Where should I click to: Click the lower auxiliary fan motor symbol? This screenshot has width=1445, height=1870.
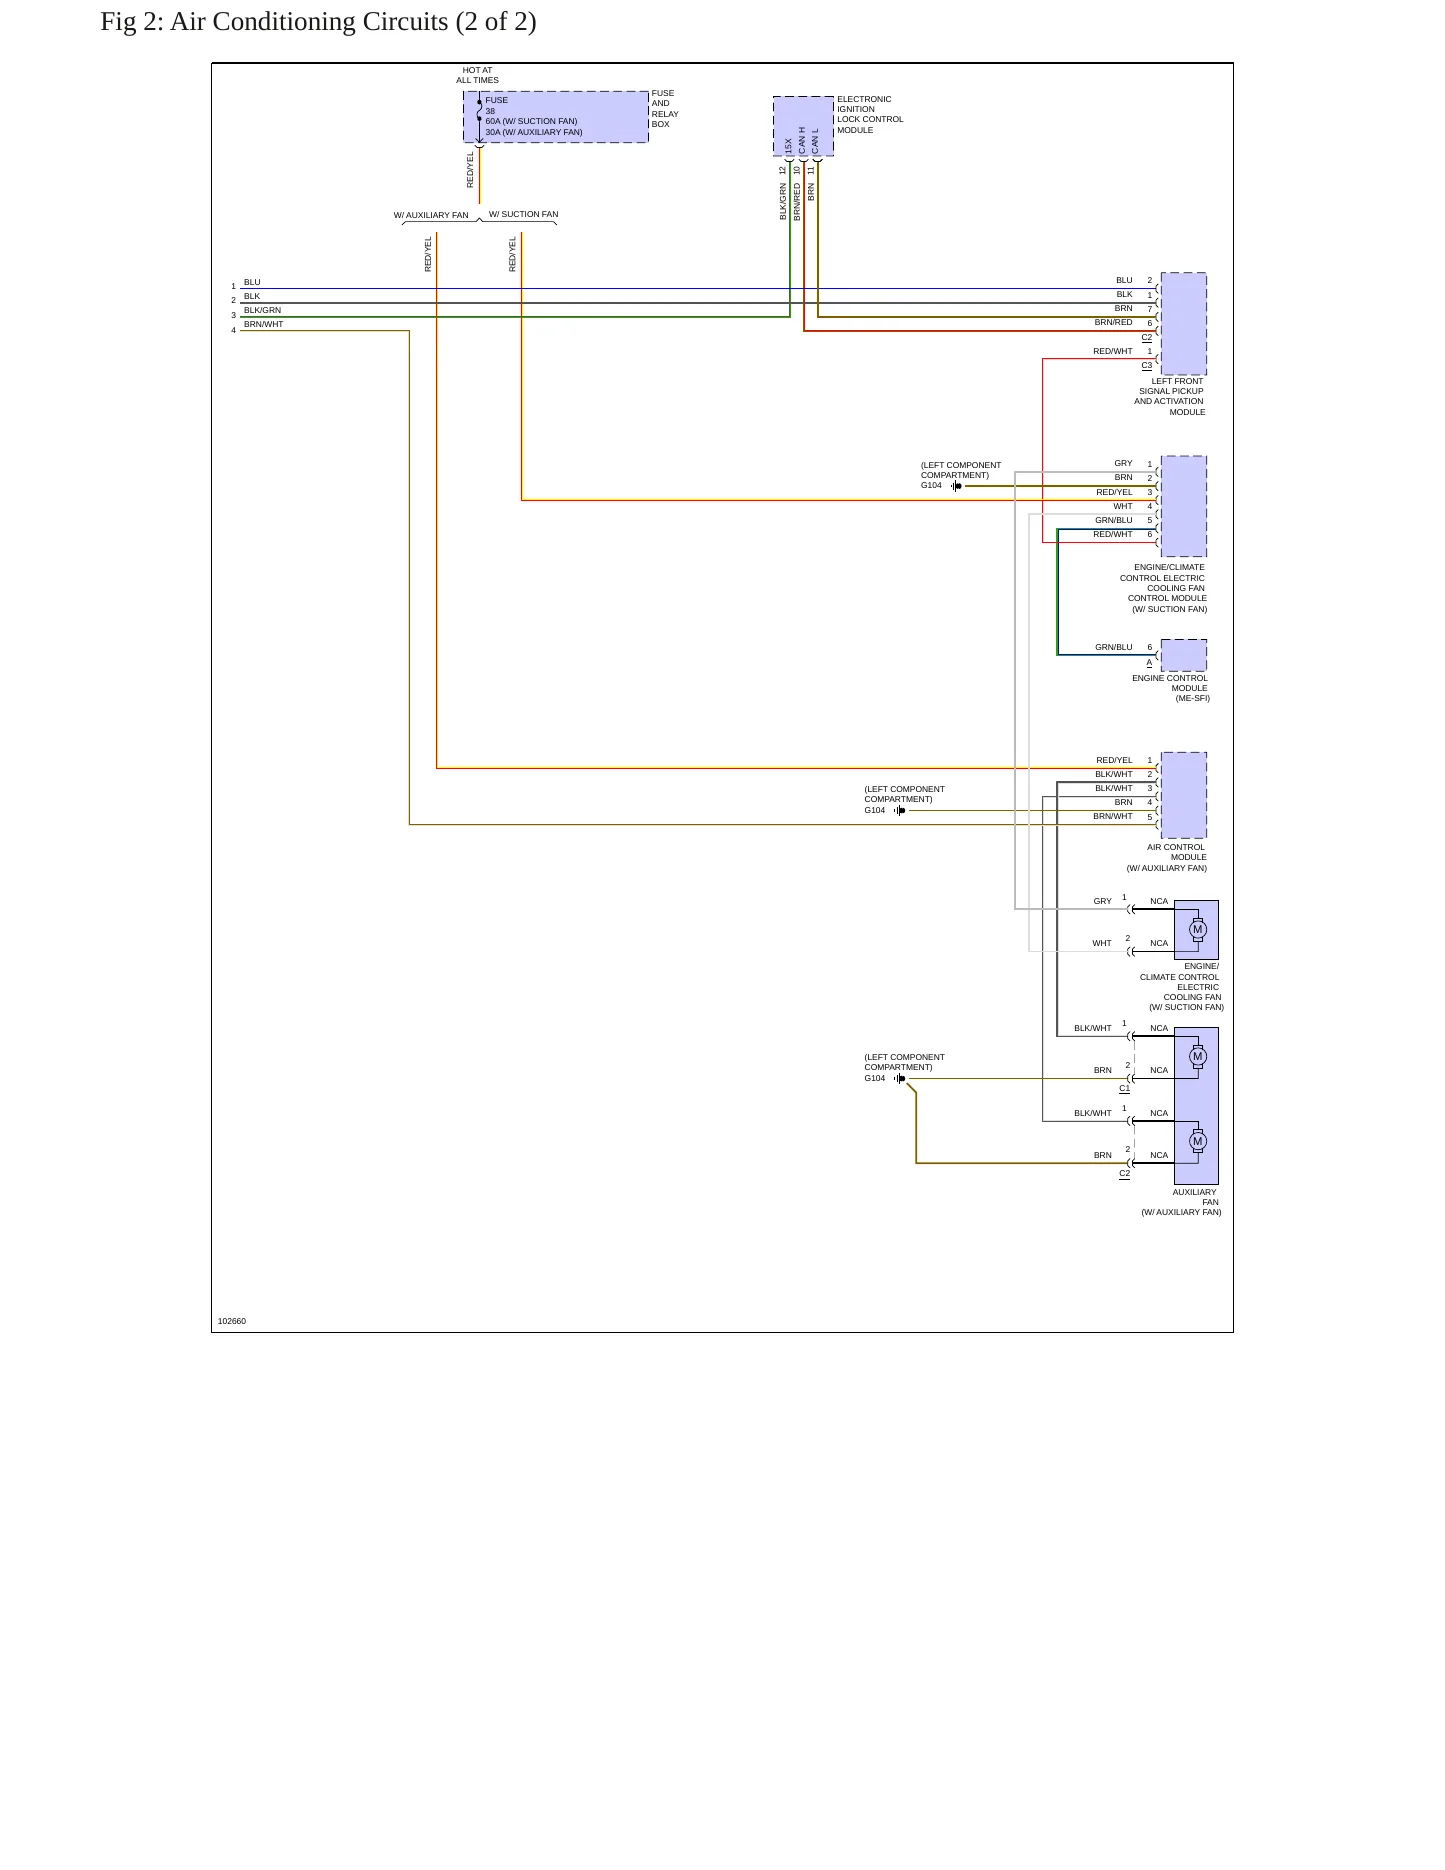(1197, 1141)
